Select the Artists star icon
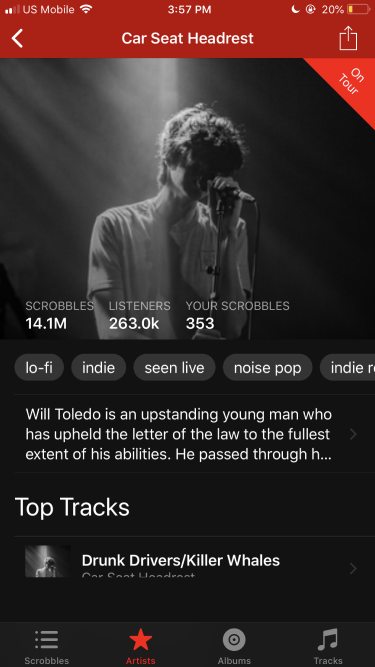The height and width of the screenshot is (667, 375). (x=140, y=640)
